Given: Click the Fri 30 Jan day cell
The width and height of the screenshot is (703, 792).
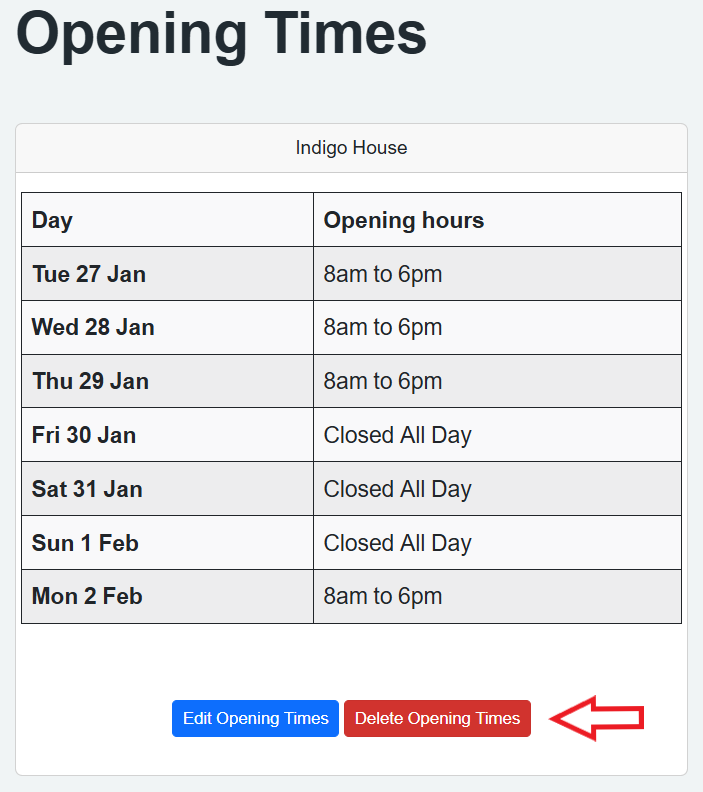Looking at the screenshot, I should tap(84, 435).
